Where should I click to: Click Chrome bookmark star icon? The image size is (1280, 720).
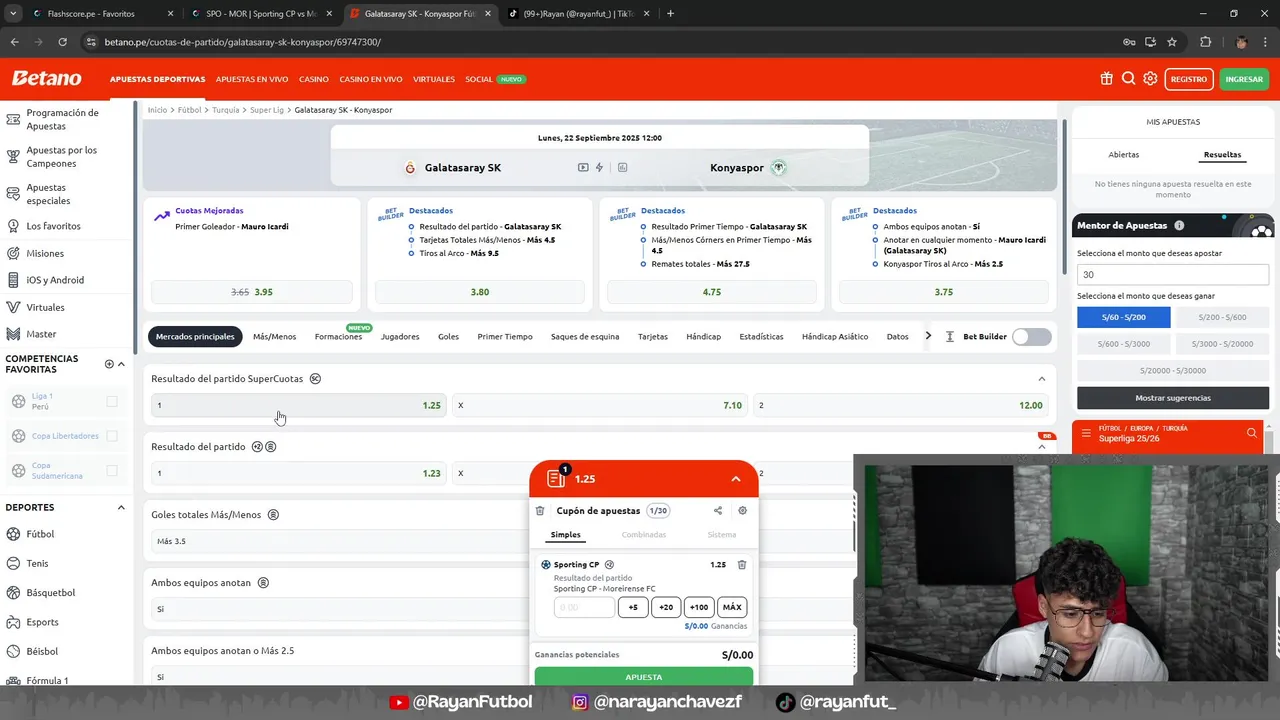(1172, 42)
